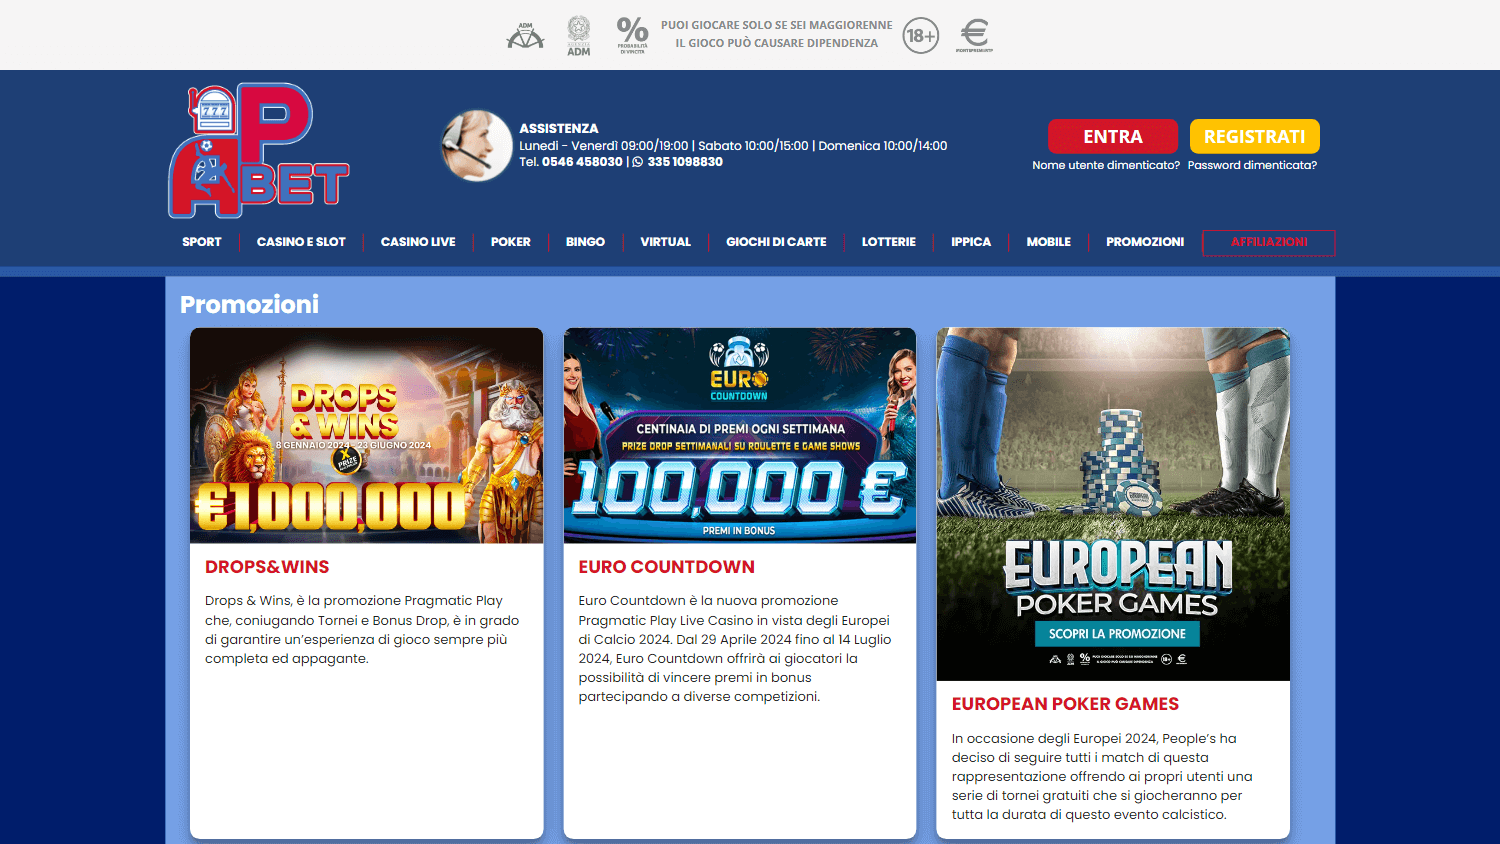Image resolution: width=1500 pixels, height=844 pixels.
Task: Click the 18+ age restriction icon
Action: (x=921, y=36)
